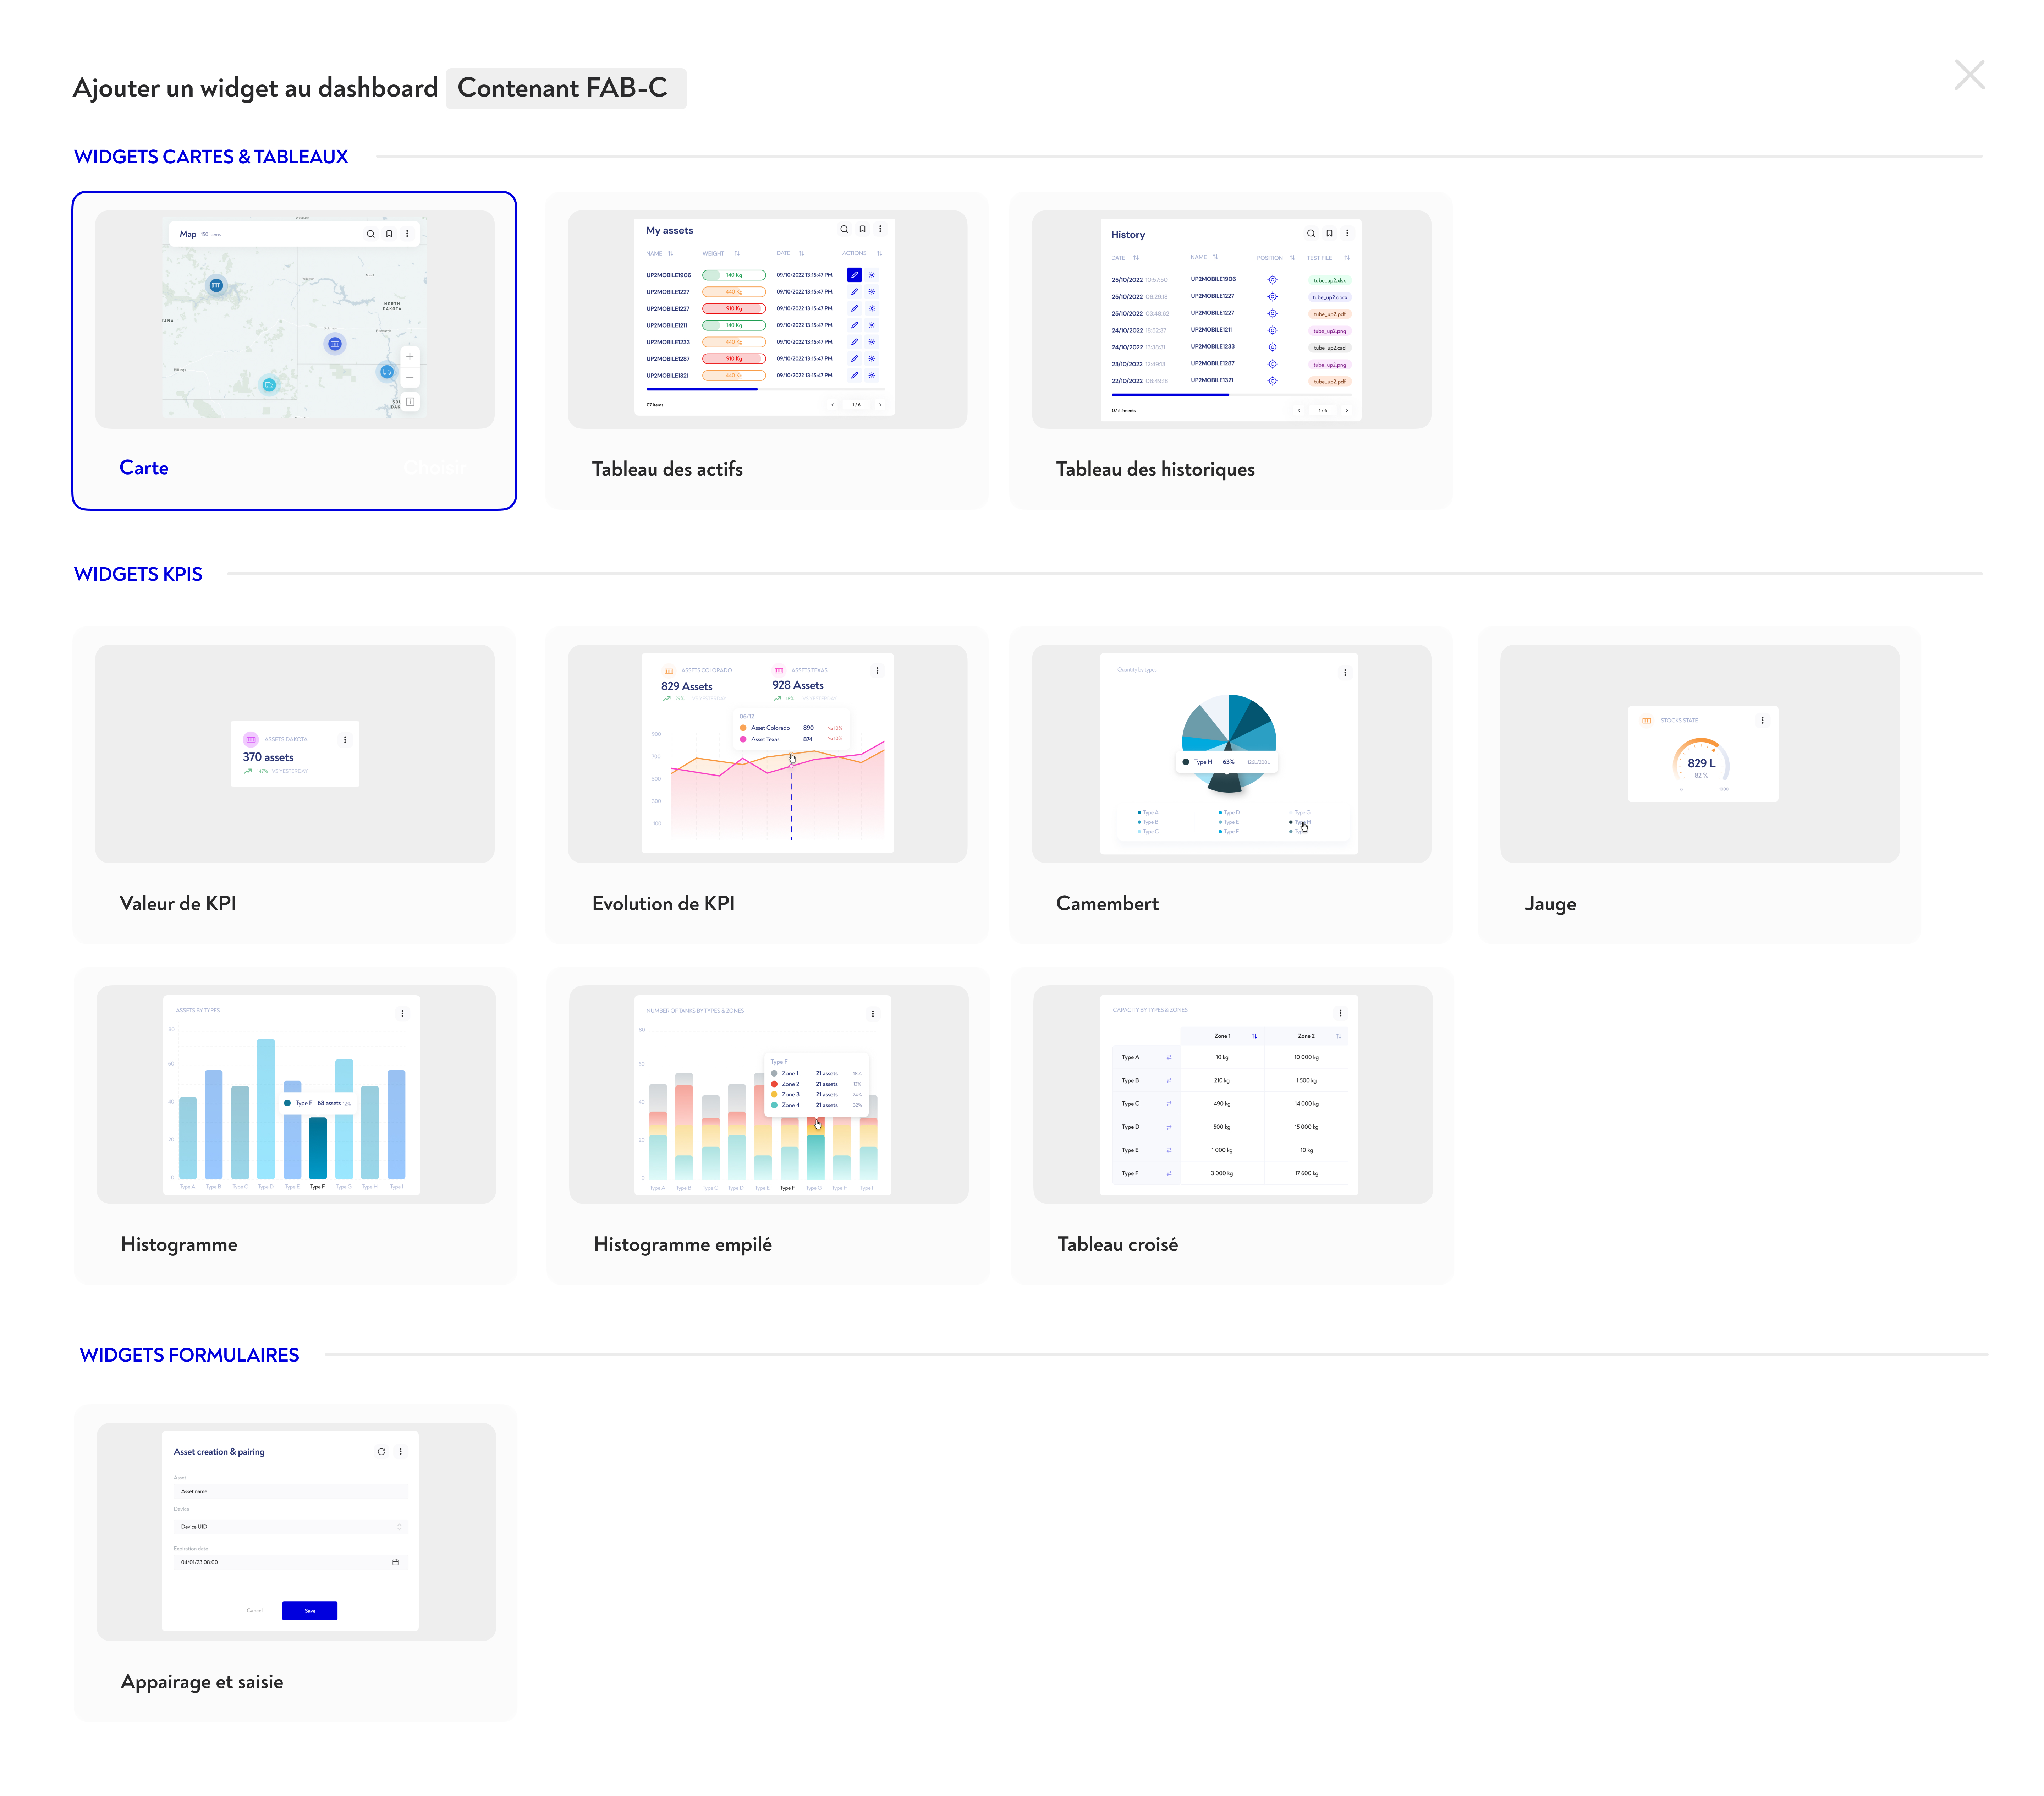Click the zoom-in plus on the map preview
This screenshot has width=2044, height=1796.
[x=409, y=357]
